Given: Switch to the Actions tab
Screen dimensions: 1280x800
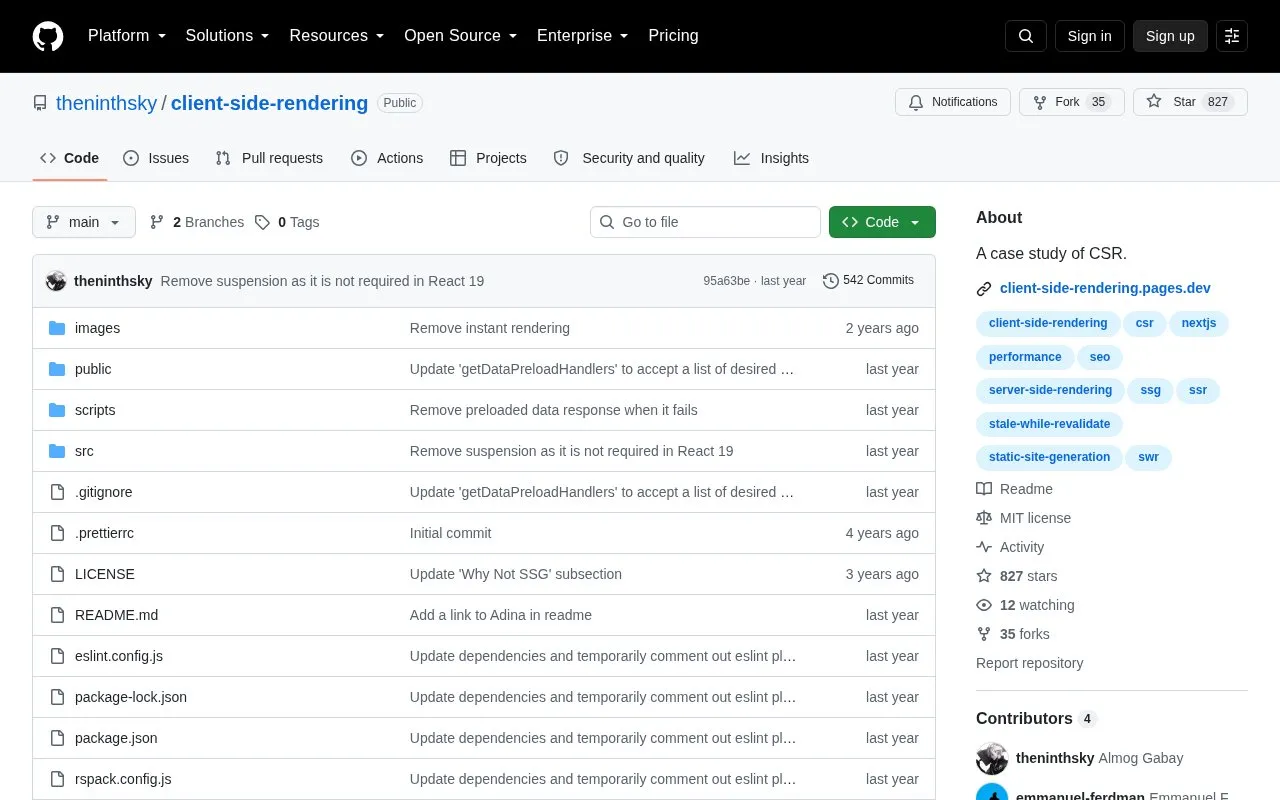Looking at the screenshot, I should 387,158.
